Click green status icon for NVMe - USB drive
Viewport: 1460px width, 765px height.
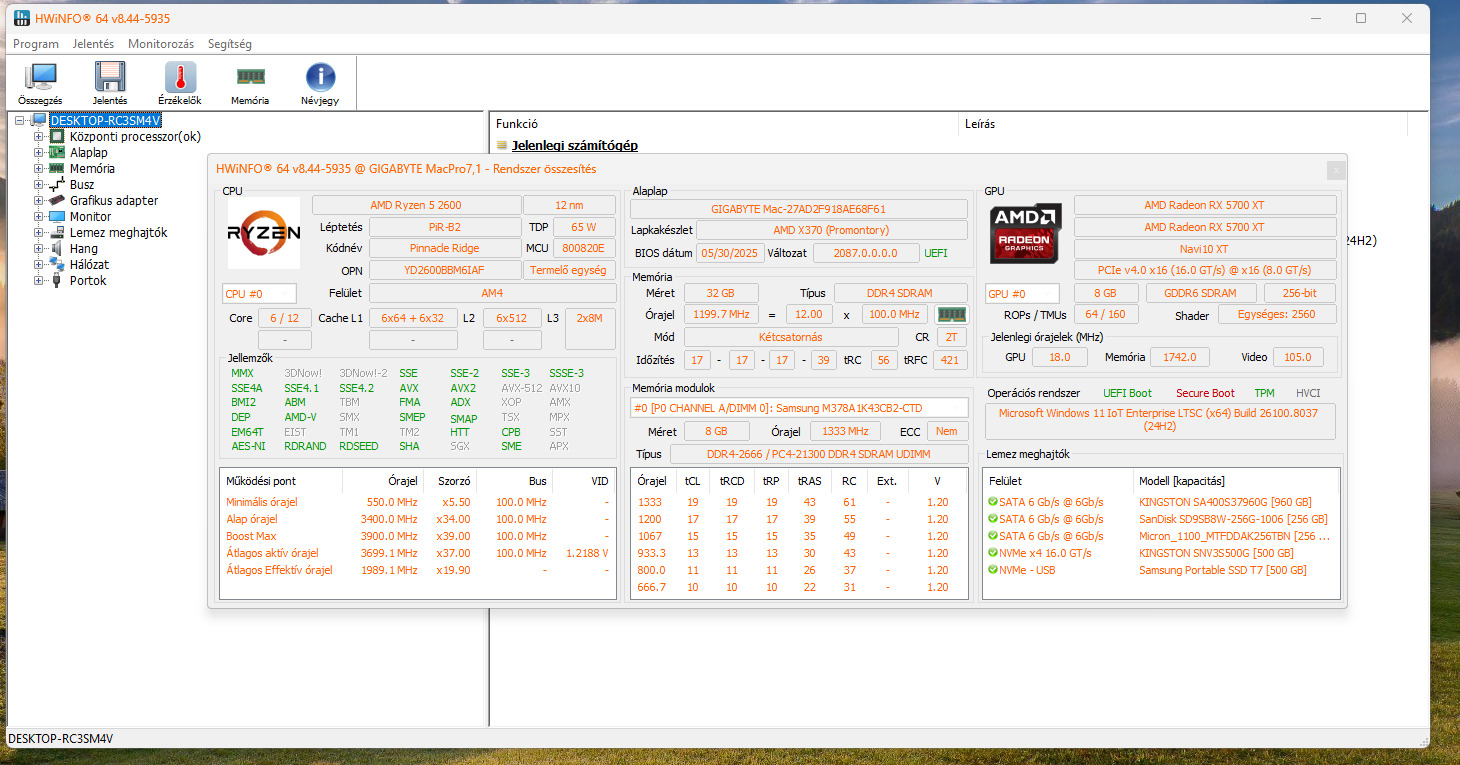point(992,570)
